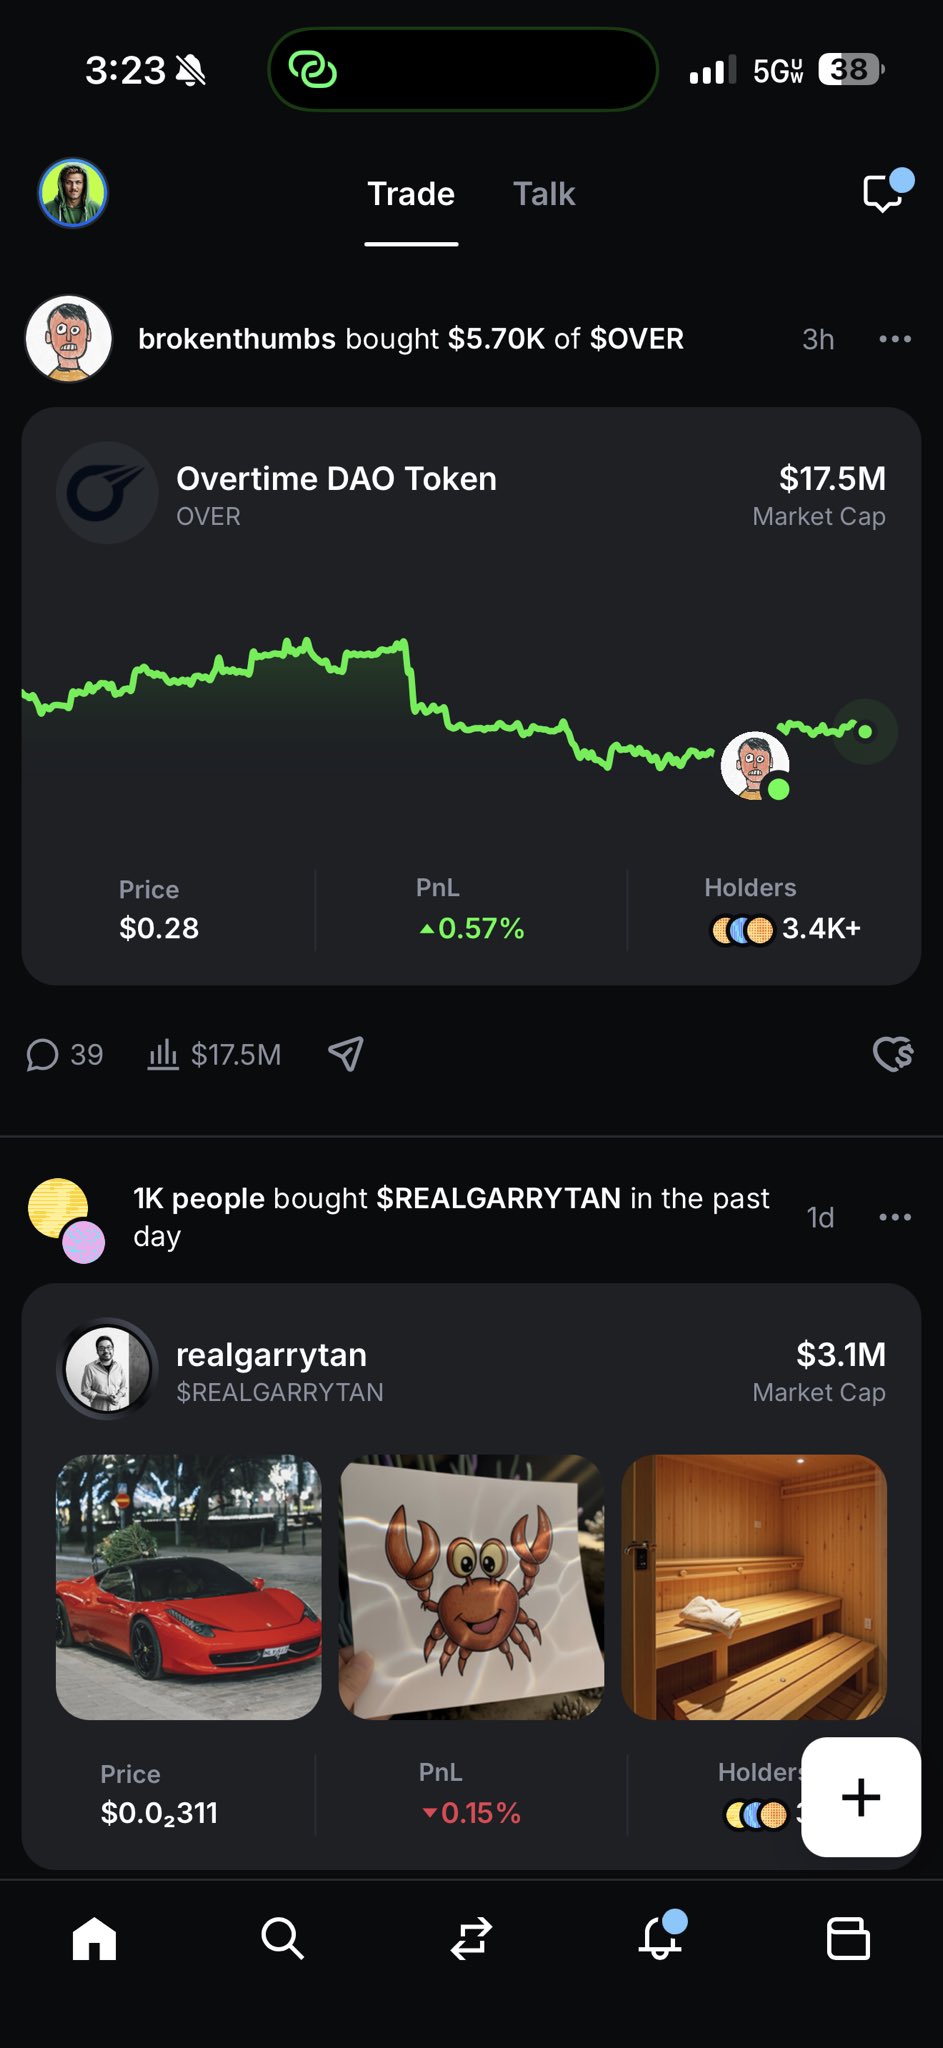Open brokenthumbs profile from post header

[x=69, y=339]
